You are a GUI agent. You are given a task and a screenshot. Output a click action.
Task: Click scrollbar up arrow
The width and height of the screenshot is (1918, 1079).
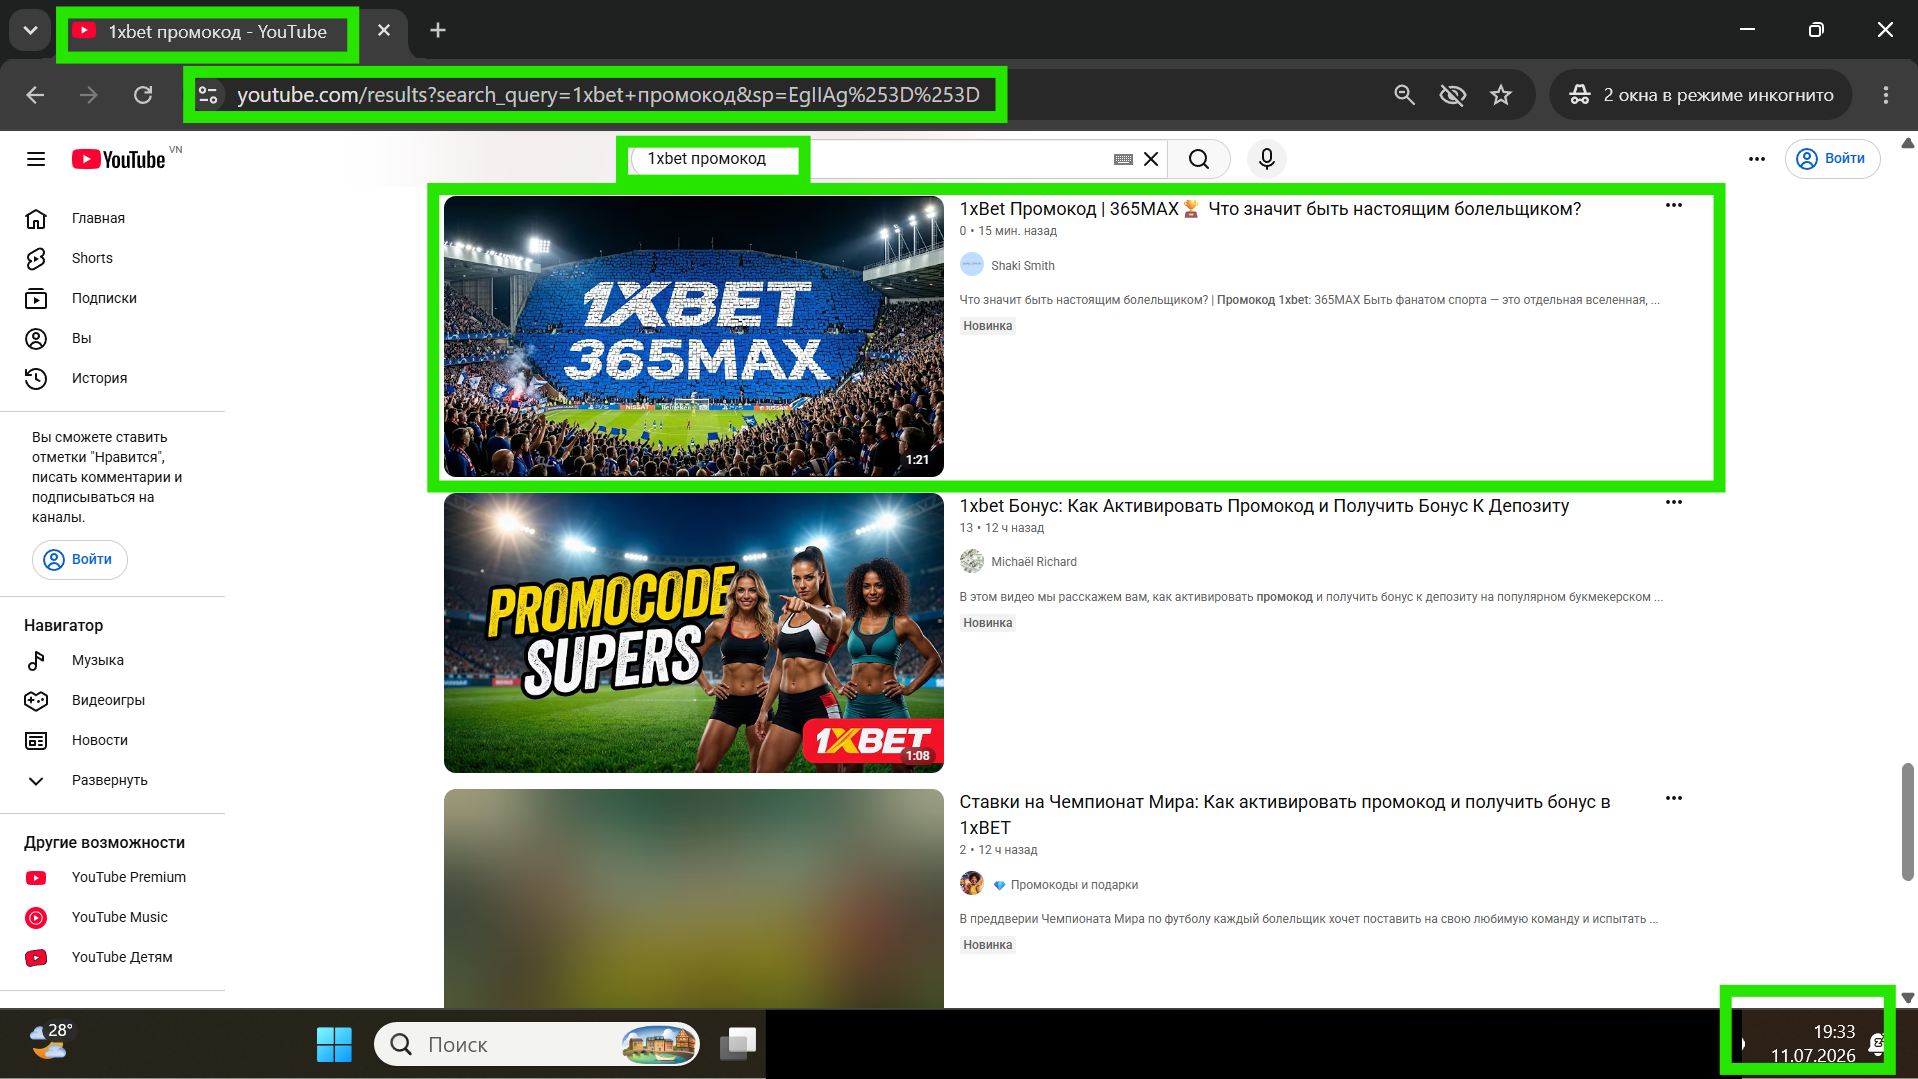point(1908,143)
